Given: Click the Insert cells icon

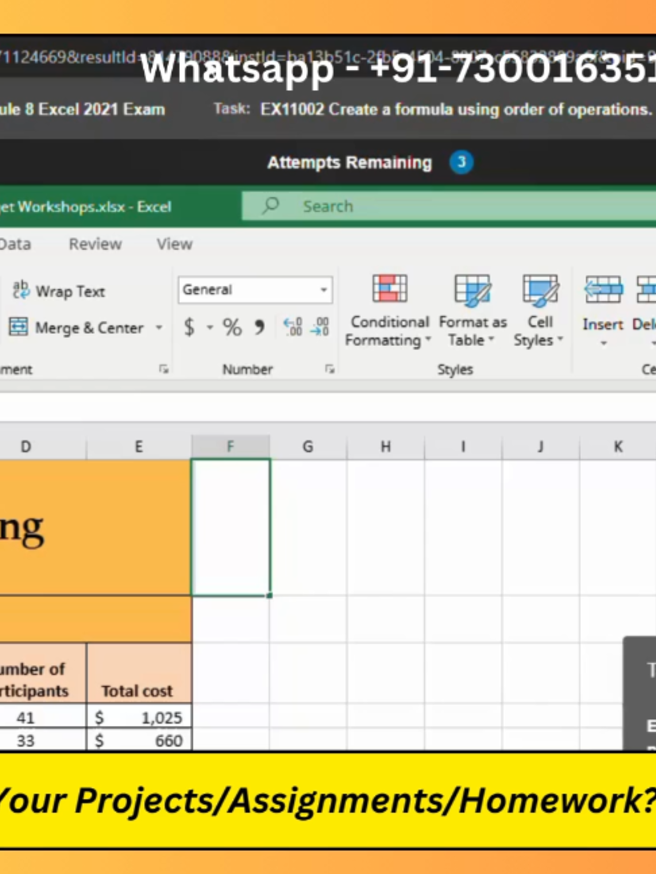Looking at the screenshot, I should [x=603, y=290].
